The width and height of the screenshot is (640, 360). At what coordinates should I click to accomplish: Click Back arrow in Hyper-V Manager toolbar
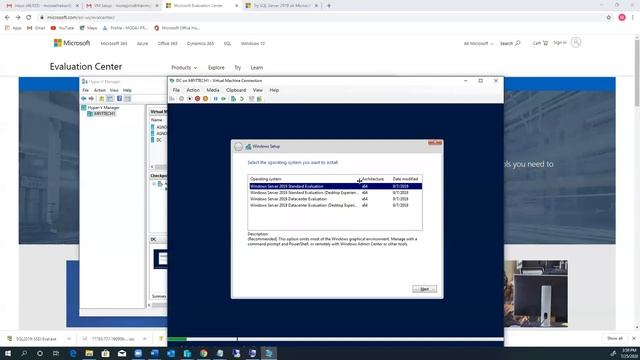pyautogui.click(x=84, y=99)
